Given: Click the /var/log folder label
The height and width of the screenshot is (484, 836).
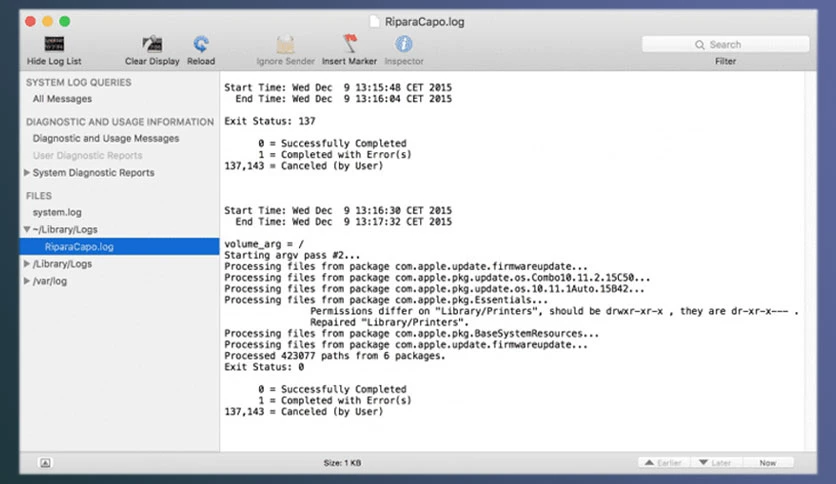Looking at the screenshot, I should pos(50,281).
